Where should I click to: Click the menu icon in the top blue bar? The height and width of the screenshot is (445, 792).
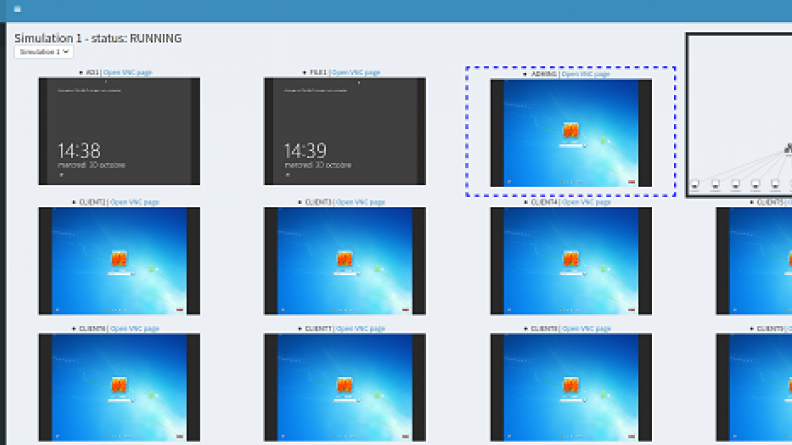click(17, 9)
